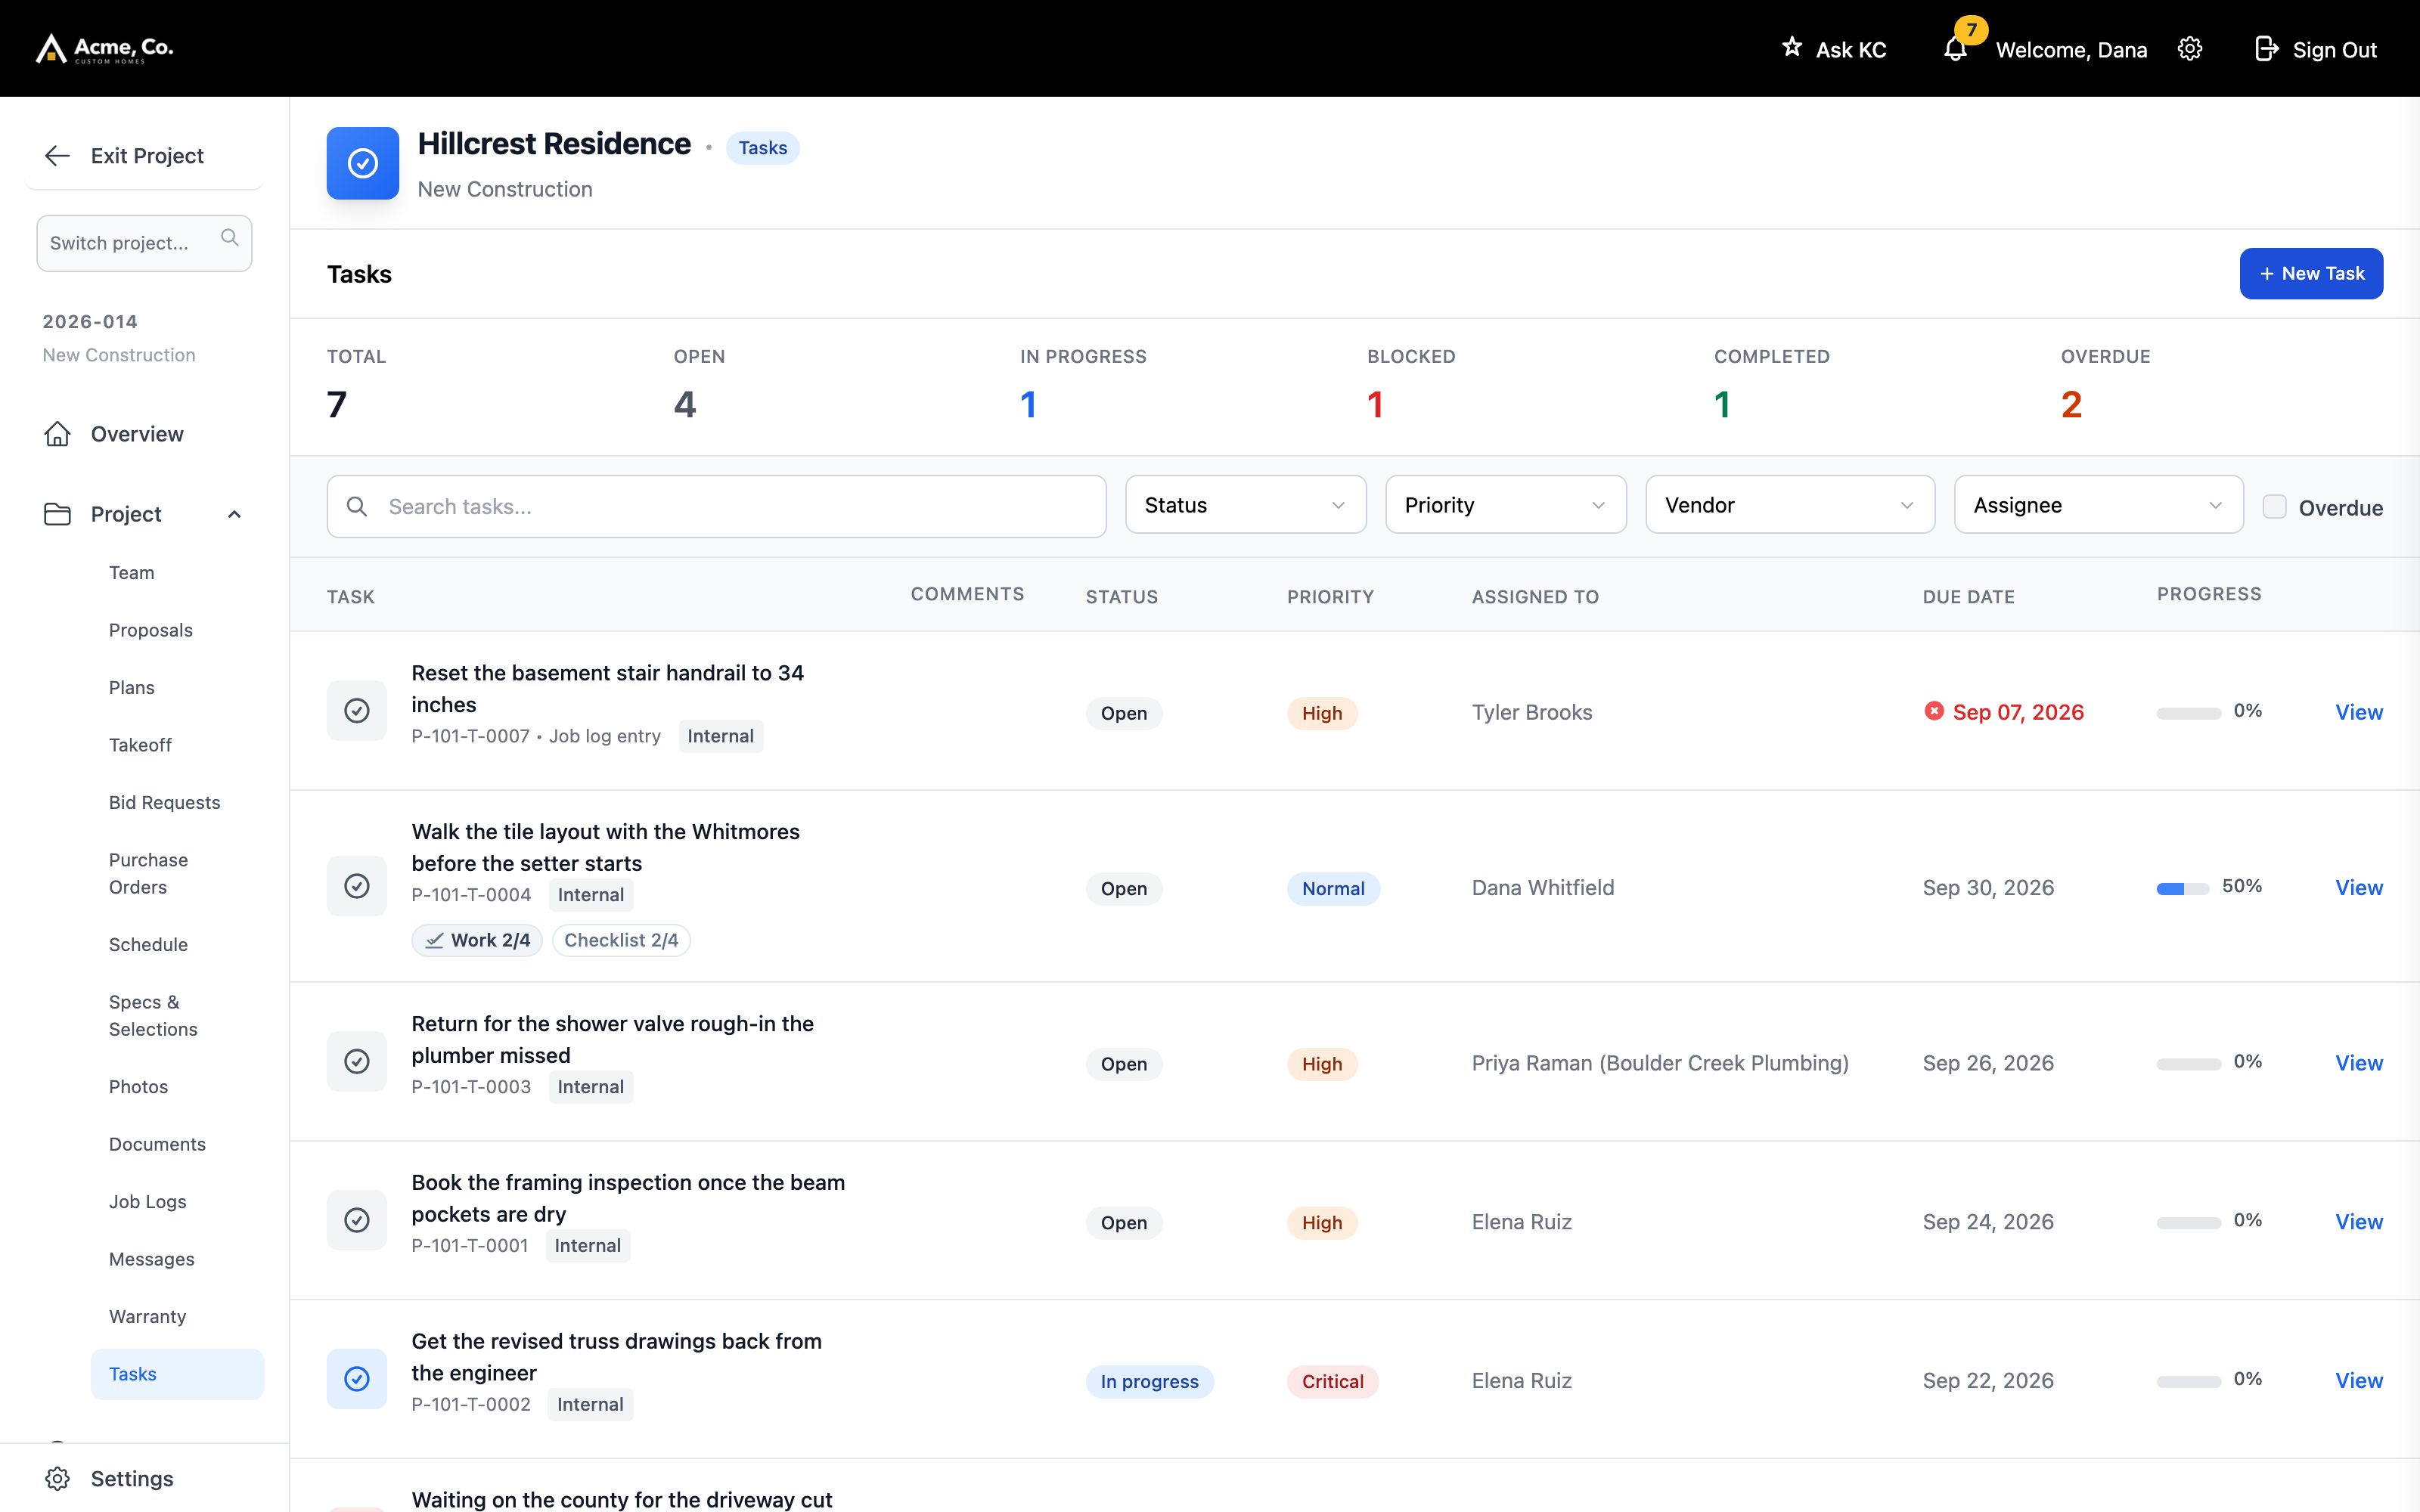Click the blue Hillcrest Residence task icon
Viewport: 2420px width, 1512px height.
click(x=363, y=163)
